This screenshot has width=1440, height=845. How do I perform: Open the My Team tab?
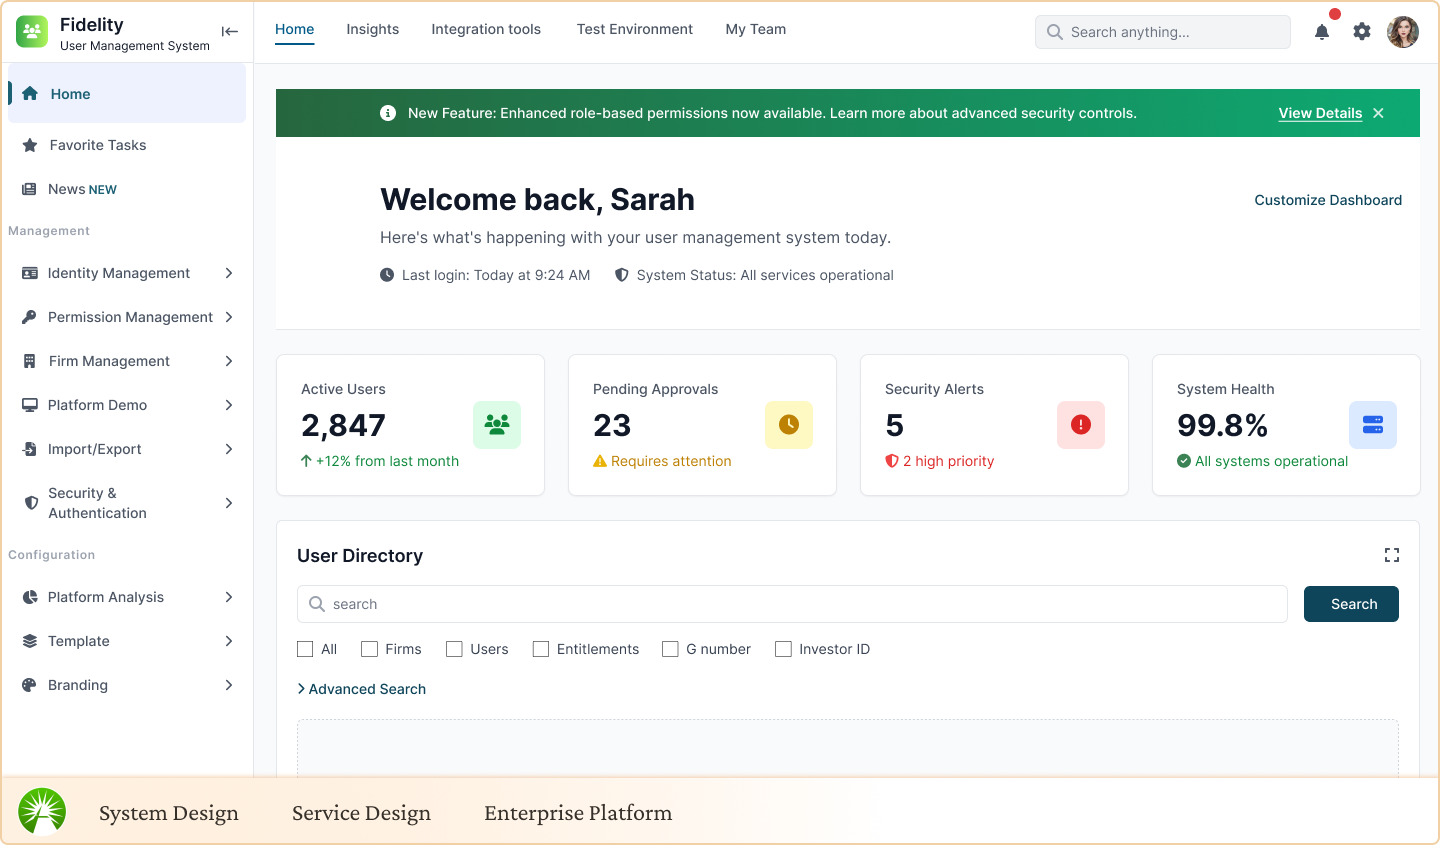(756, 29)
